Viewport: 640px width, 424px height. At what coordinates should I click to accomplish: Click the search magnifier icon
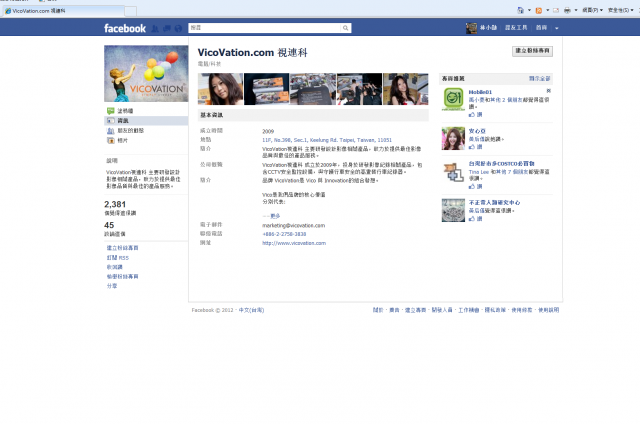346,28
